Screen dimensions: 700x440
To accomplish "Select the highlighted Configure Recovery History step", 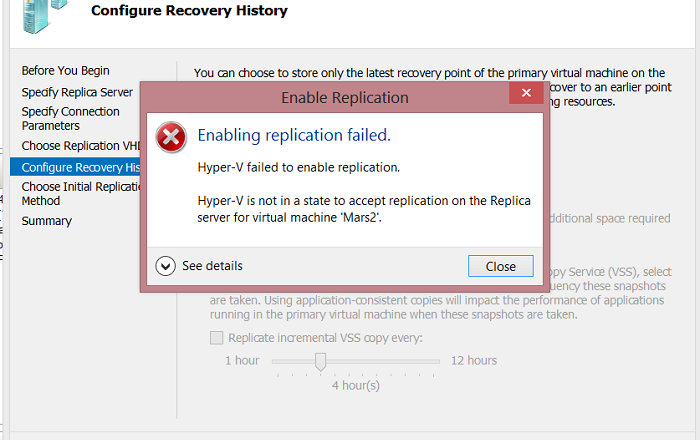I will click(80, 167).
